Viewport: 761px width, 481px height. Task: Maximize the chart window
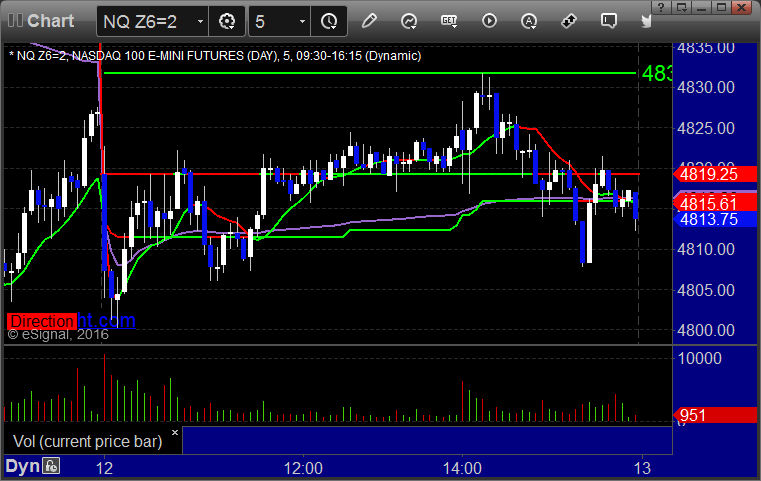pos(722,7)
